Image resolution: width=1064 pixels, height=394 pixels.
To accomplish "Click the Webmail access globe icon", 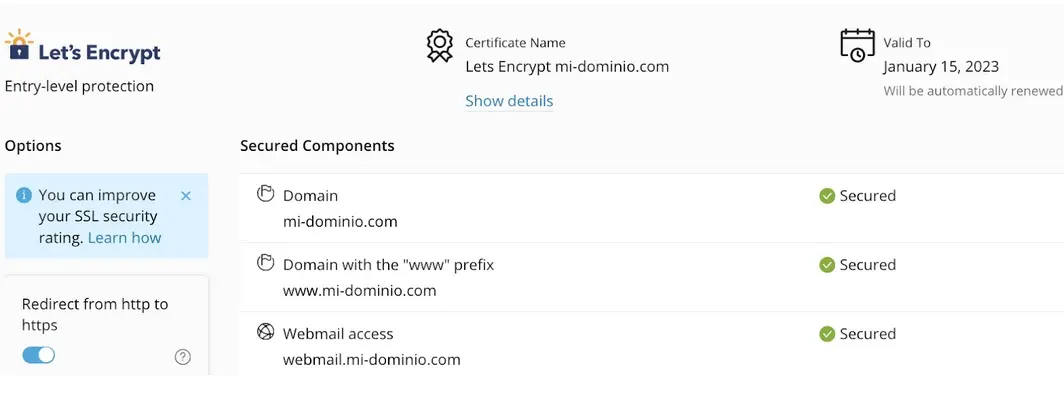I will click(x=265, y=332).
